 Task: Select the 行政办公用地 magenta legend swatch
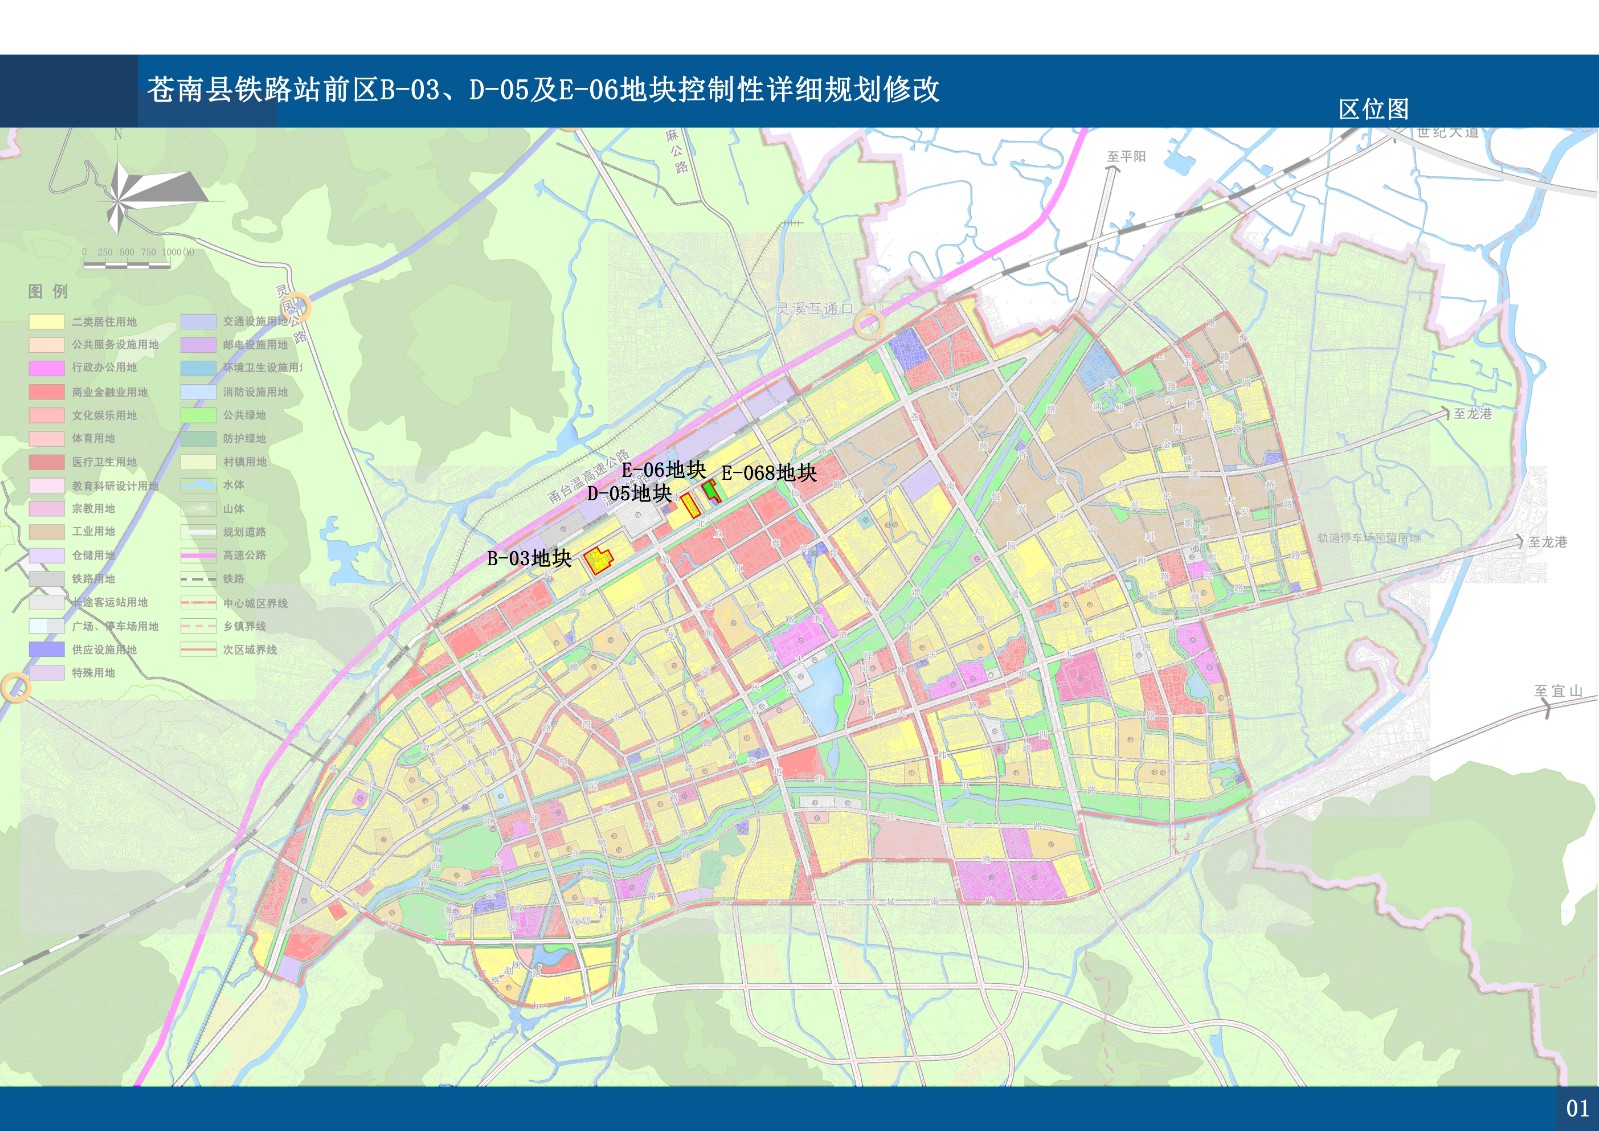47,368
